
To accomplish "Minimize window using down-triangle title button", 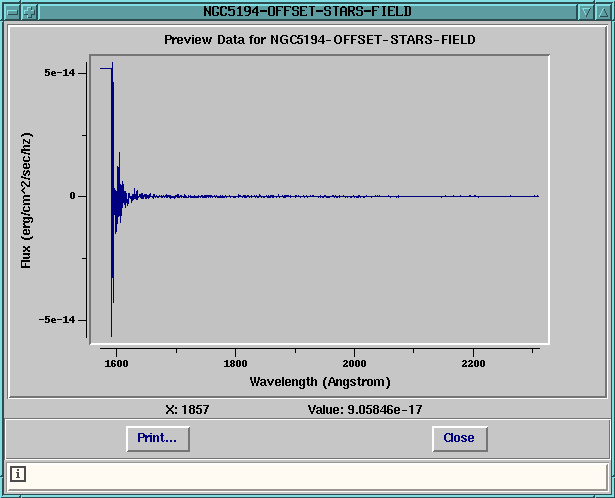I will click(x=586, y=10).
